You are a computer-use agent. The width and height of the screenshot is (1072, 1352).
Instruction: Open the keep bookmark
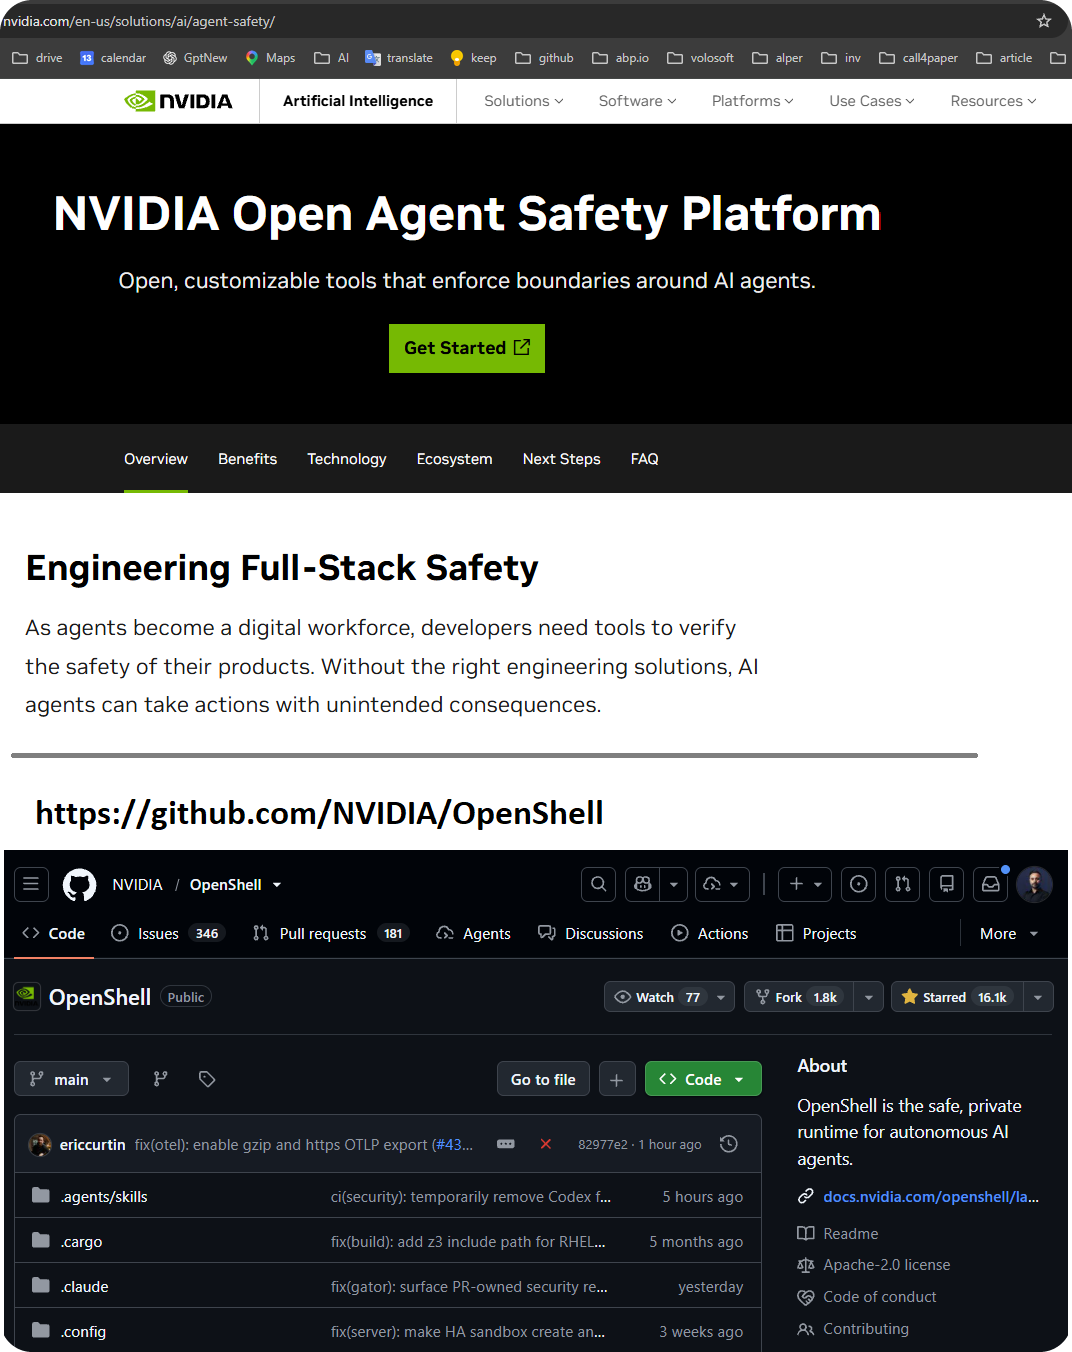473,58
